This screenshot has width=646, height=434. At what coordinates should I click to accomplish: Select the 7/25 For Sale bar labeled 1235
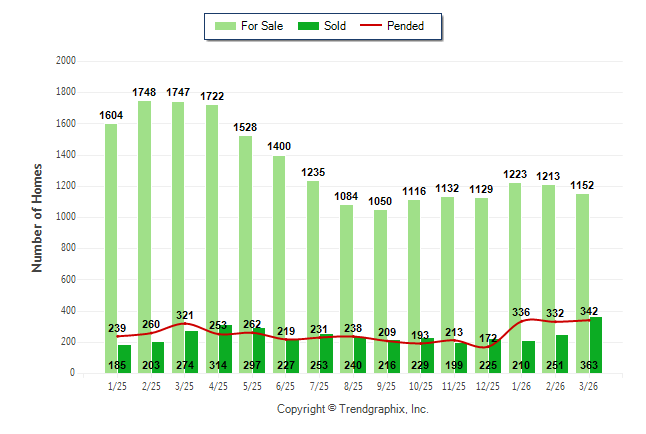click(x=312, y=260)
